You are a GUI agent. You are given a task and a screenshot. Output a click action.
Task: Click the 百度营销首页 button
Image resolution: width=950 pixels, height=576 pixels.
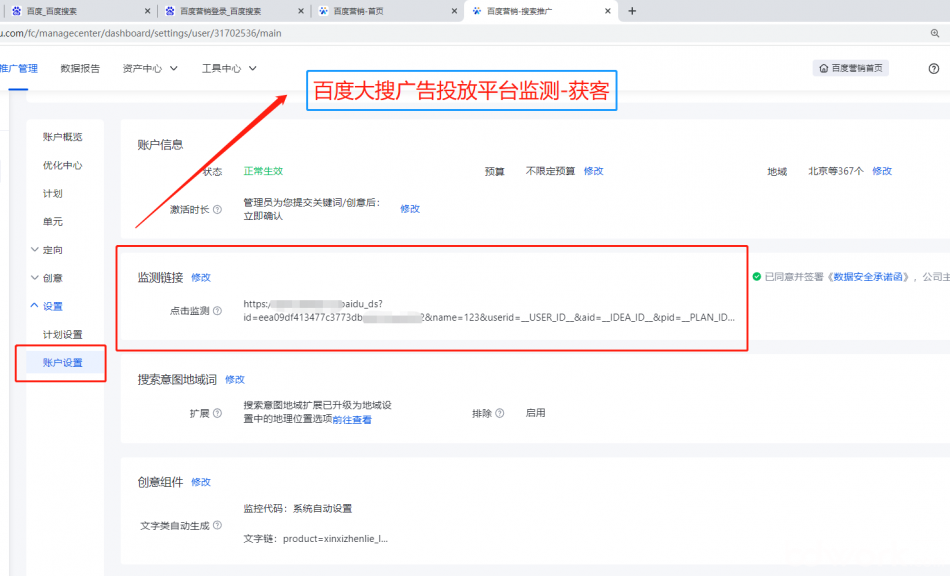851,68
